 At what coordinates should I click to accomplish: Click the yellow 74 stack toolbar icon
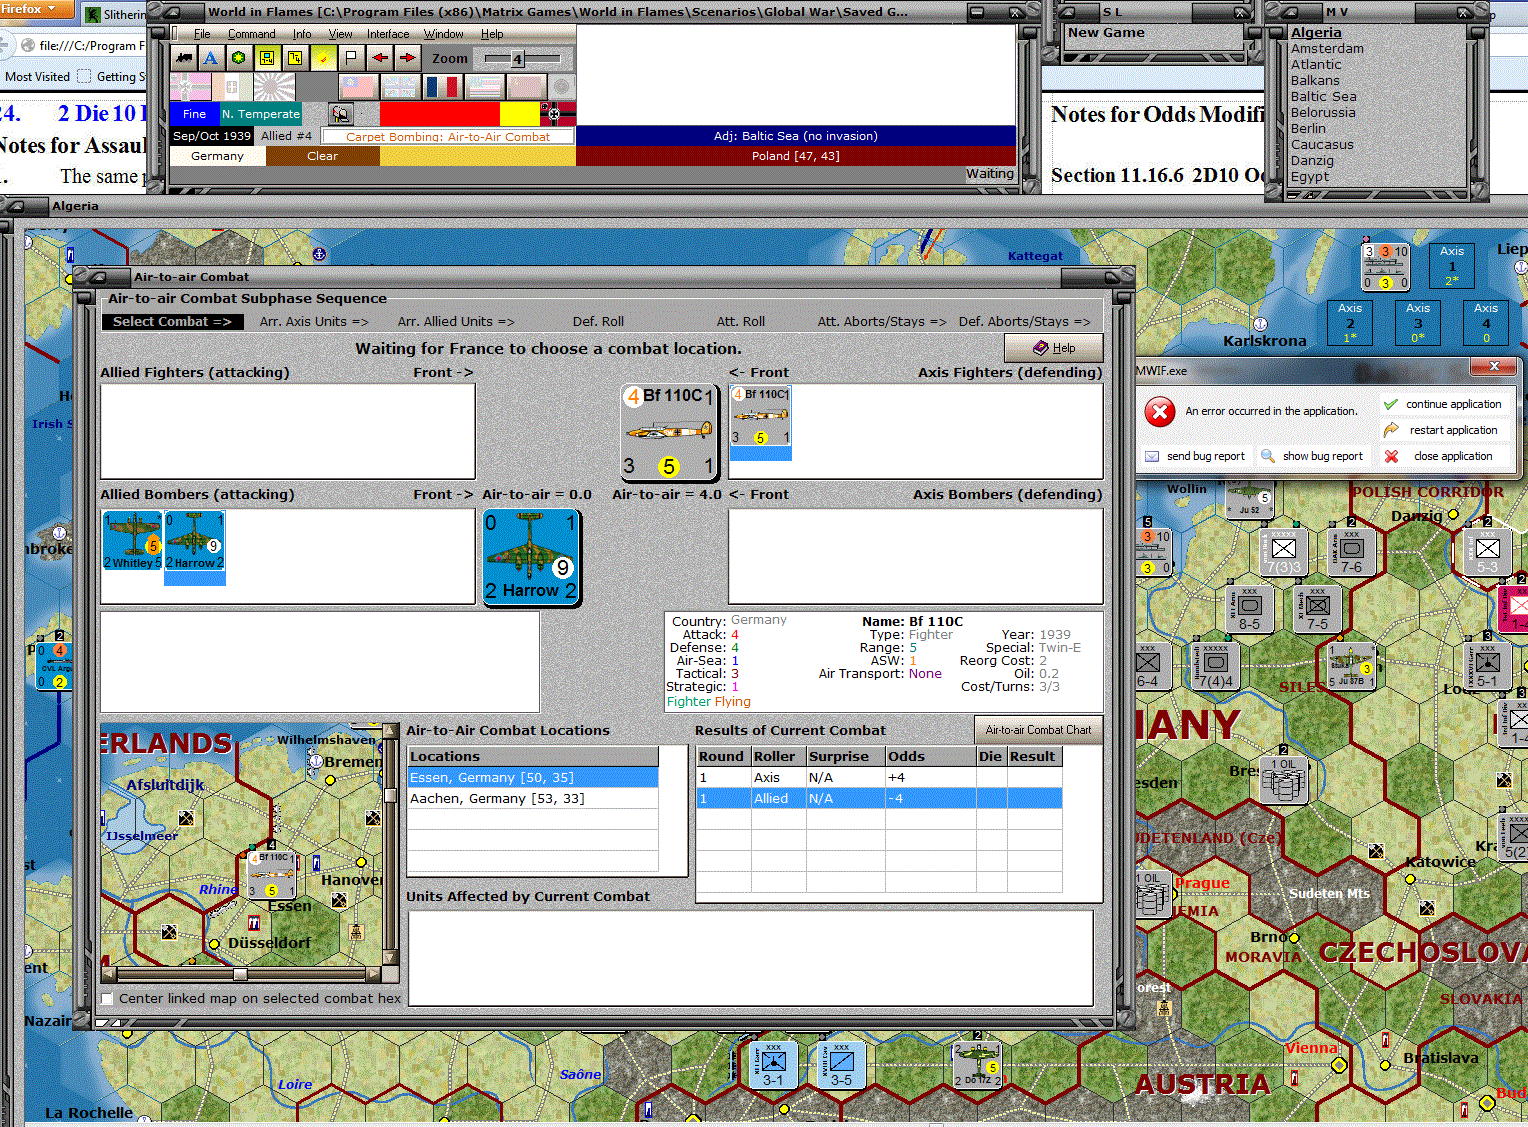pyautogui.click(x=295, y=58)
